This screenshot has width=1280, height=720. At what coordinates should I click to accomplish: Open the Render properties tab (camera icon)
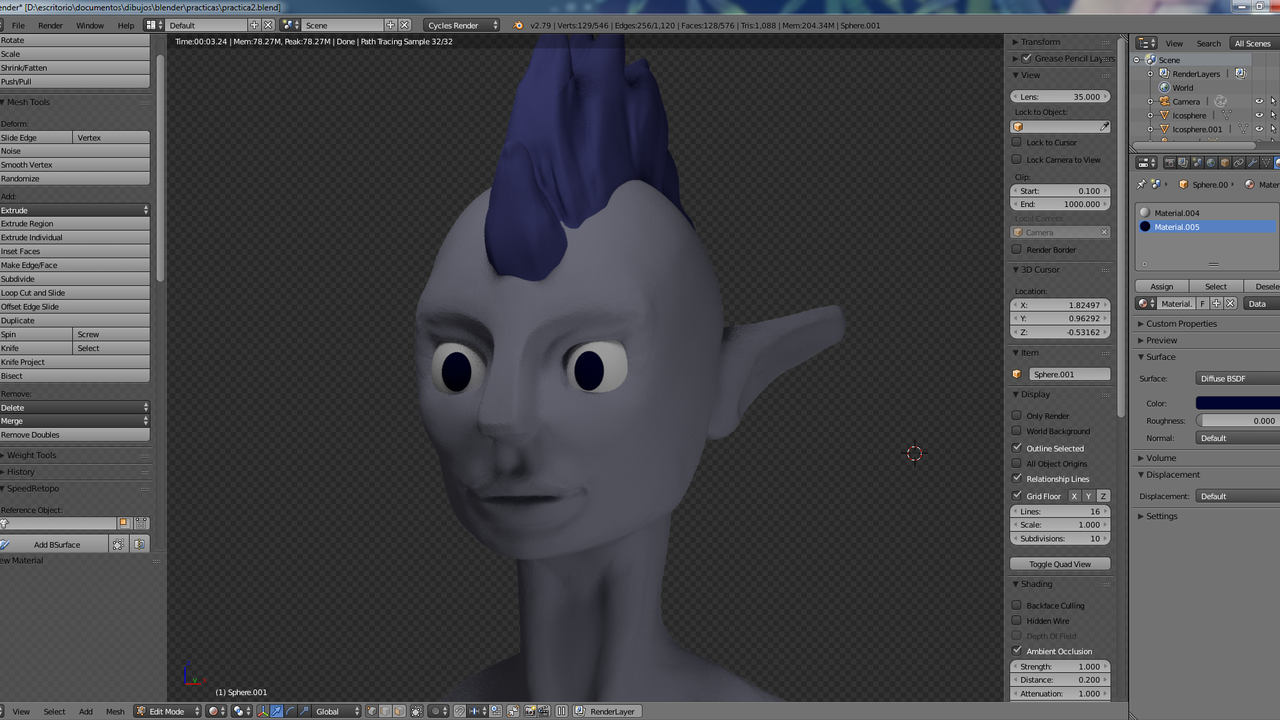(1170, 163)
